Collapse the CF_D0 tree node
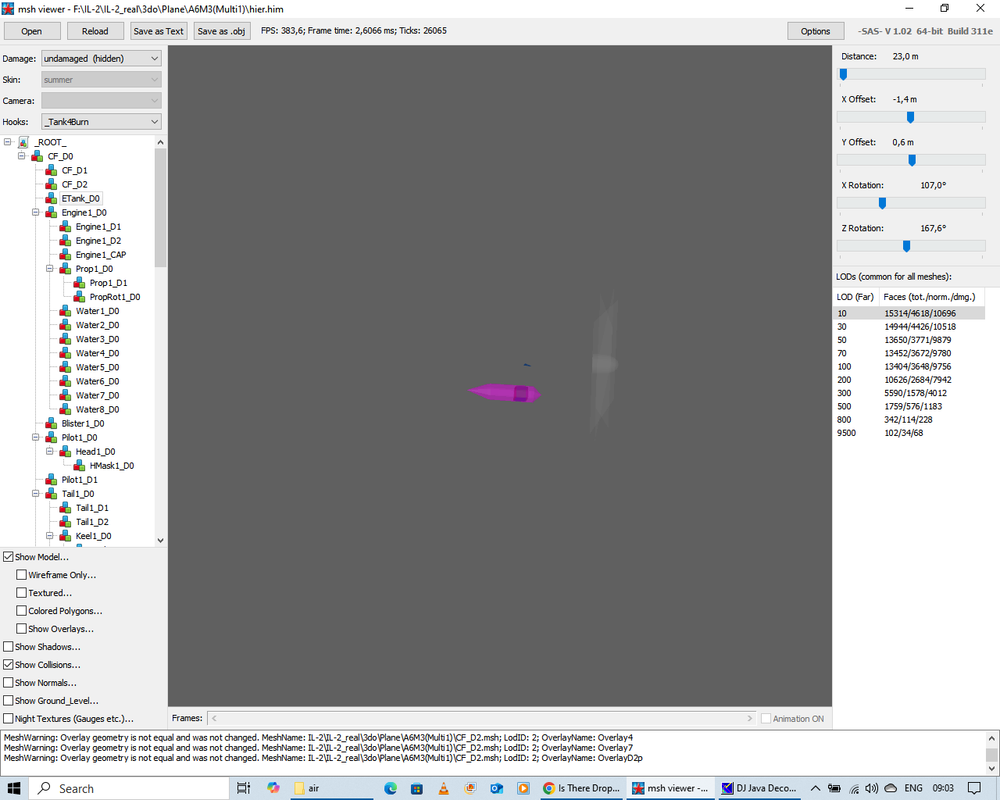 pyautogui.click(x=22, y=156)
